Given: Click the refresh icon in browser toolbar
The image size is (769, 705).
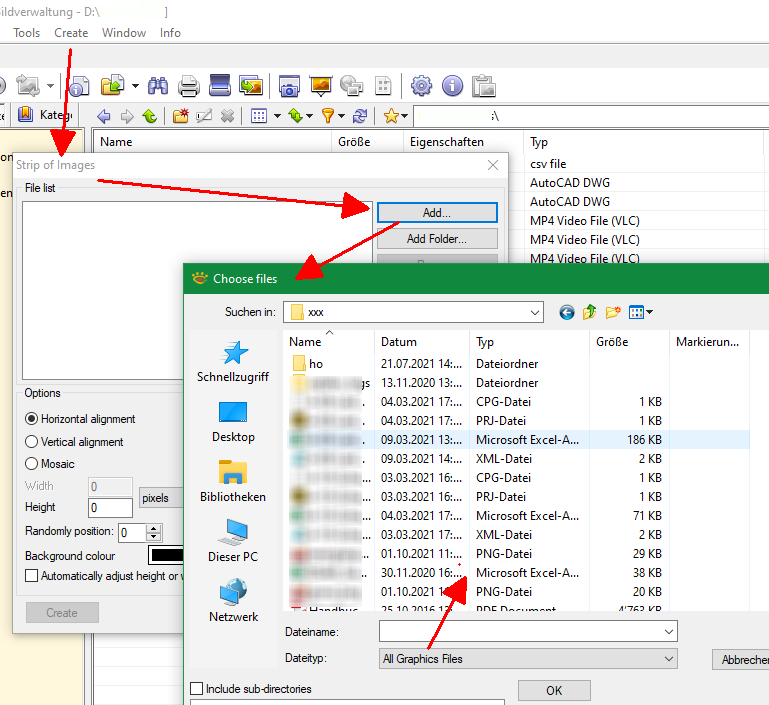Looking at the screenshot, I should [360, 116].
